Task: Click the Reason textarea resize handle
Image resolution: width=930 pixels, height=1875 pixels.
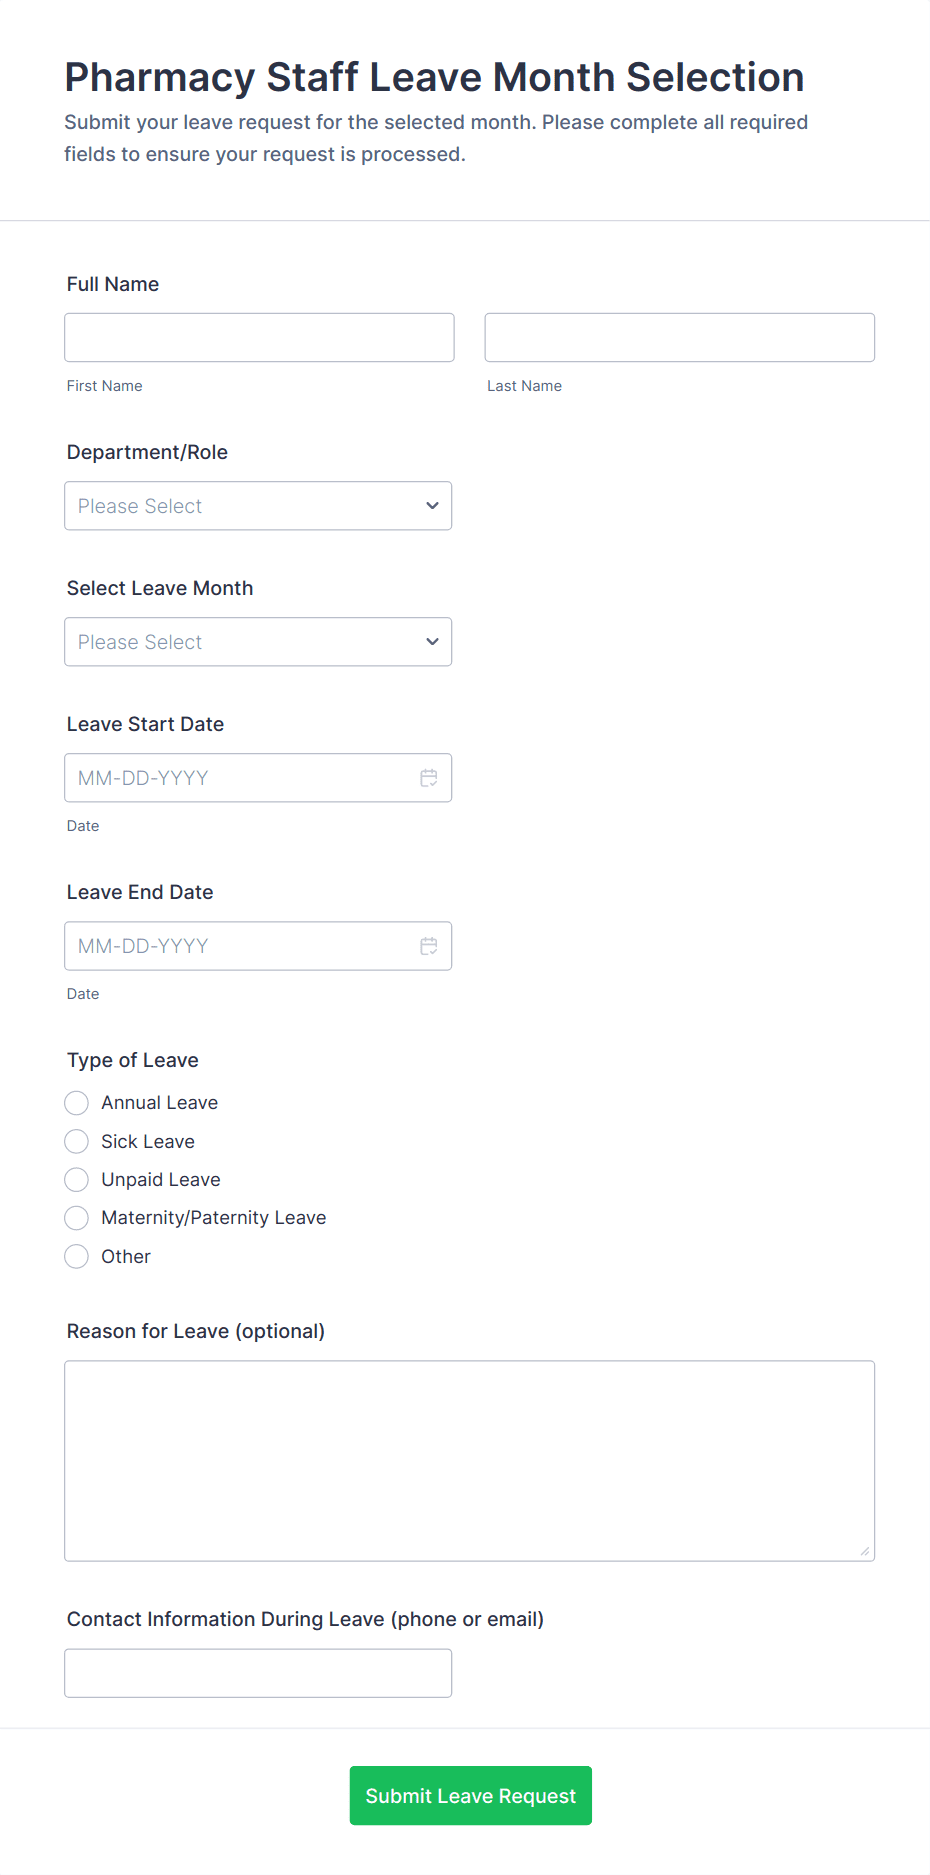Action: coord(865,1551)
